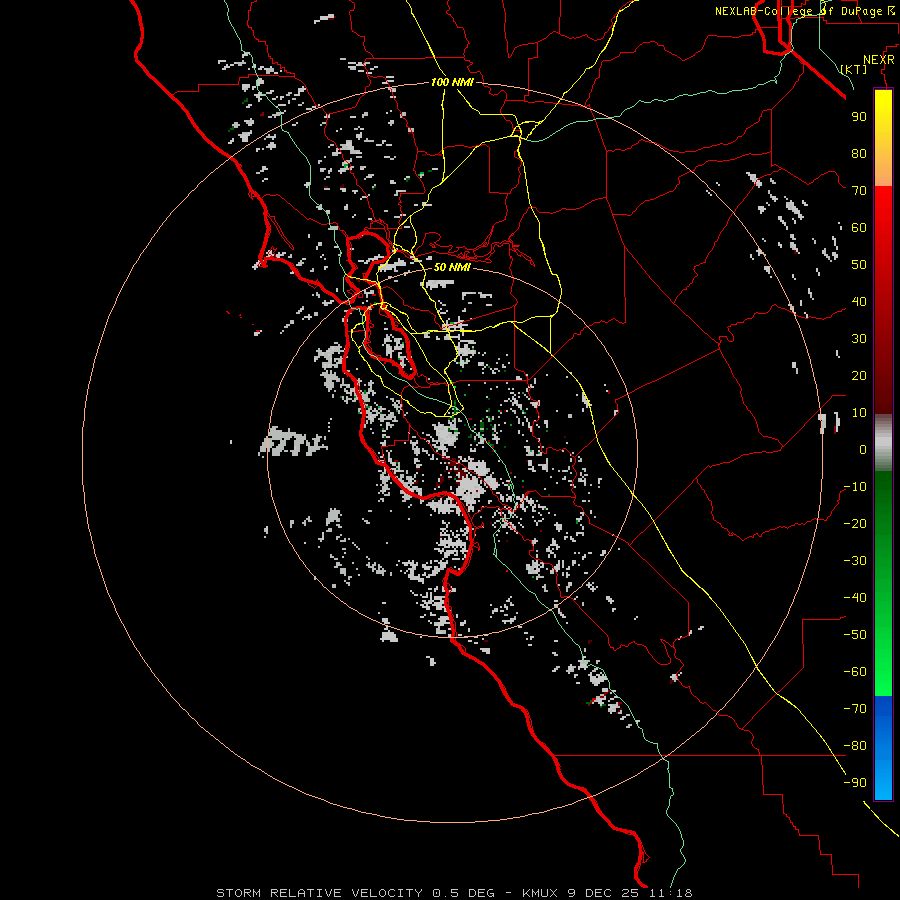
Task: Click the "80" colorbar scale value
Action: (859, 153)
